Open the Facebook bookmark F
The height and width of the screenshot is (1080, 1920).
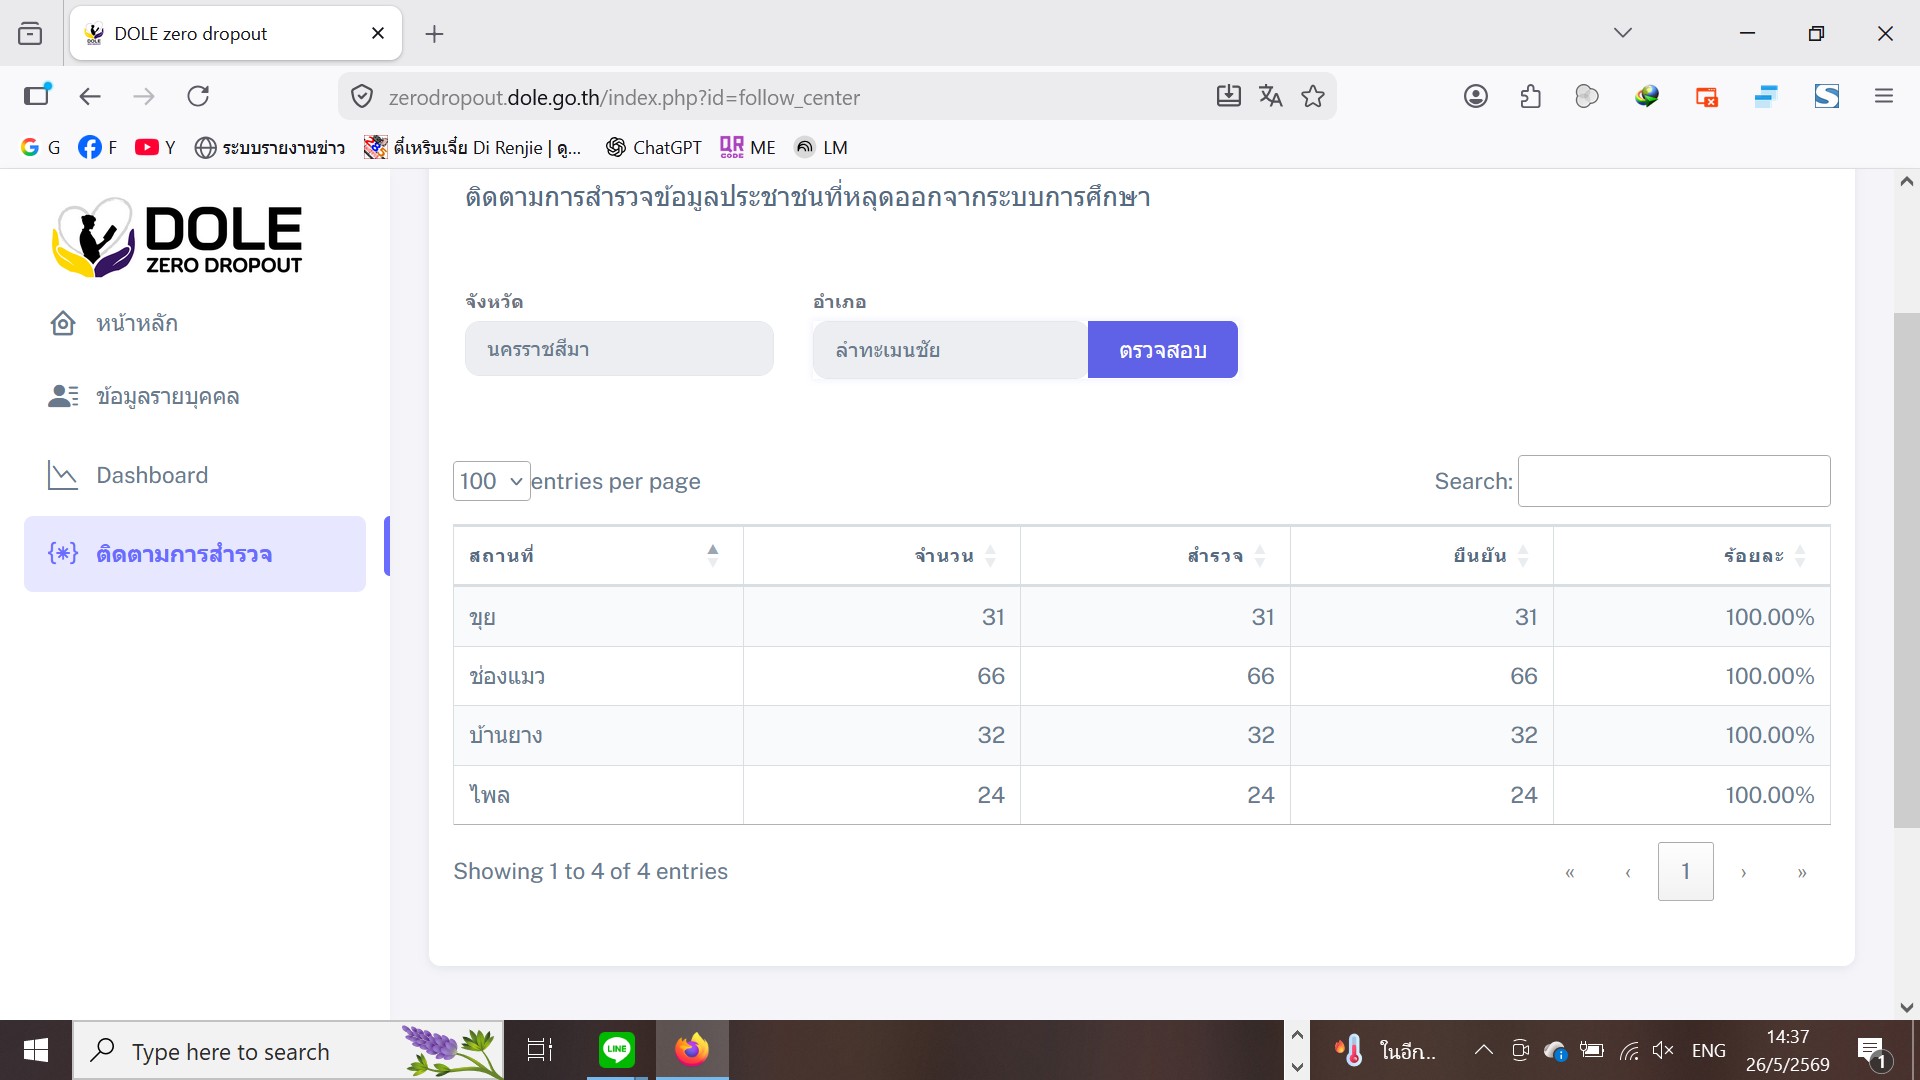click(x=98, y=147)
